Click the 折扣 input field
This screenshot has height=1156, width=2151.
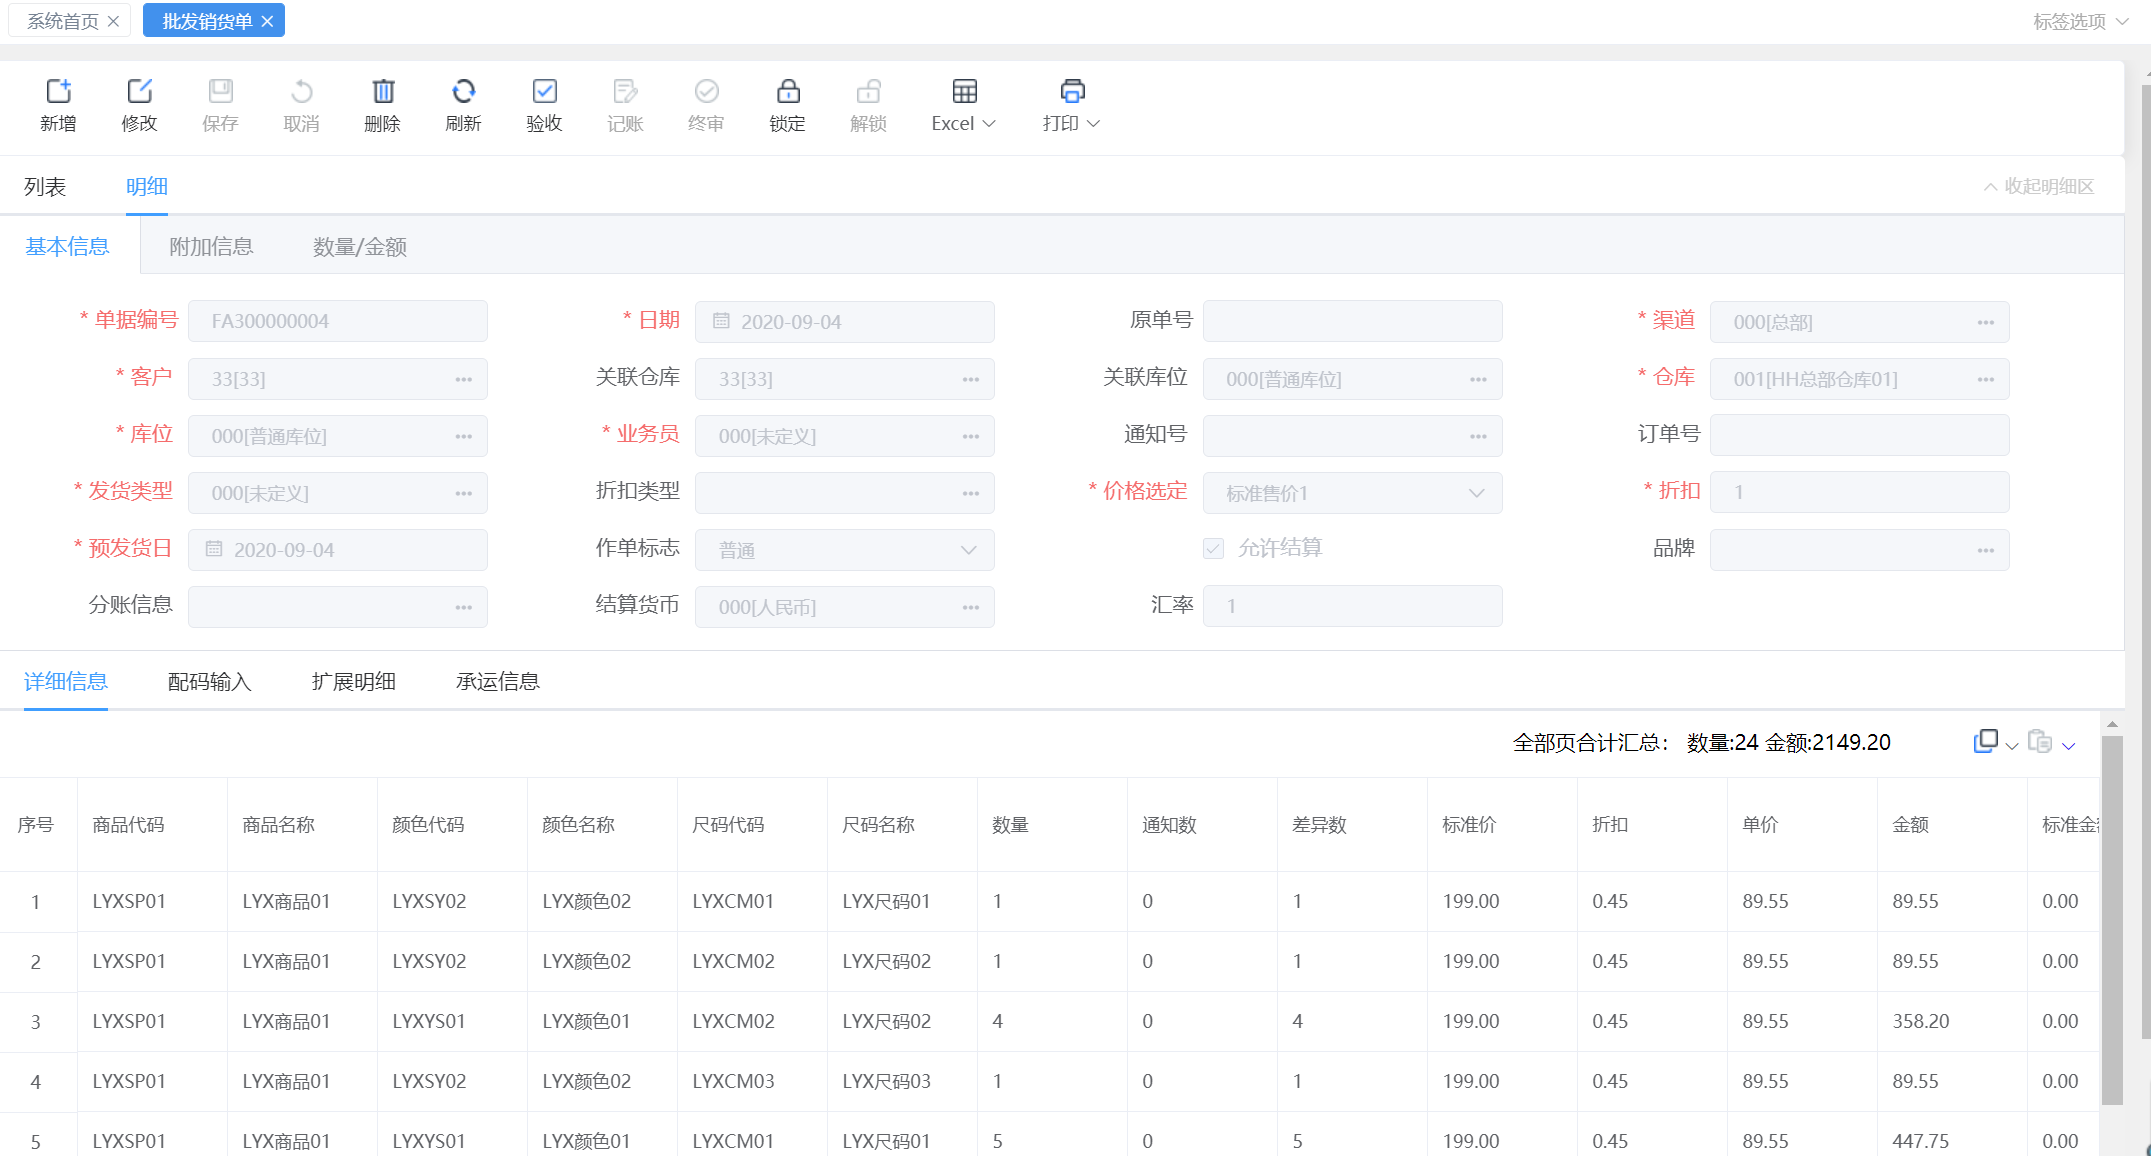coord(1860,492)
